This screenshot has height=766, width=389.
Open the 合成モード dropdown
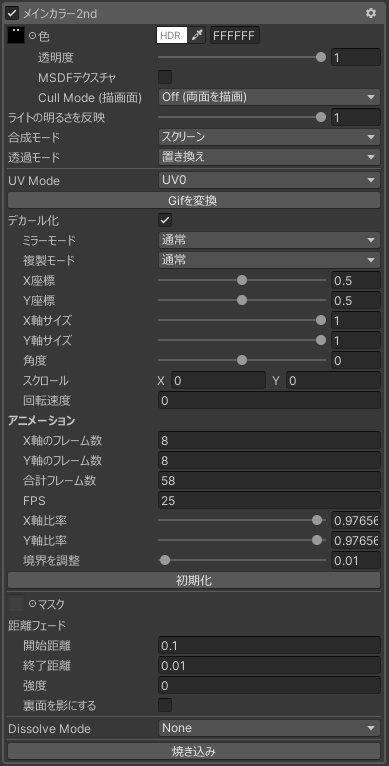coord(269,137)
